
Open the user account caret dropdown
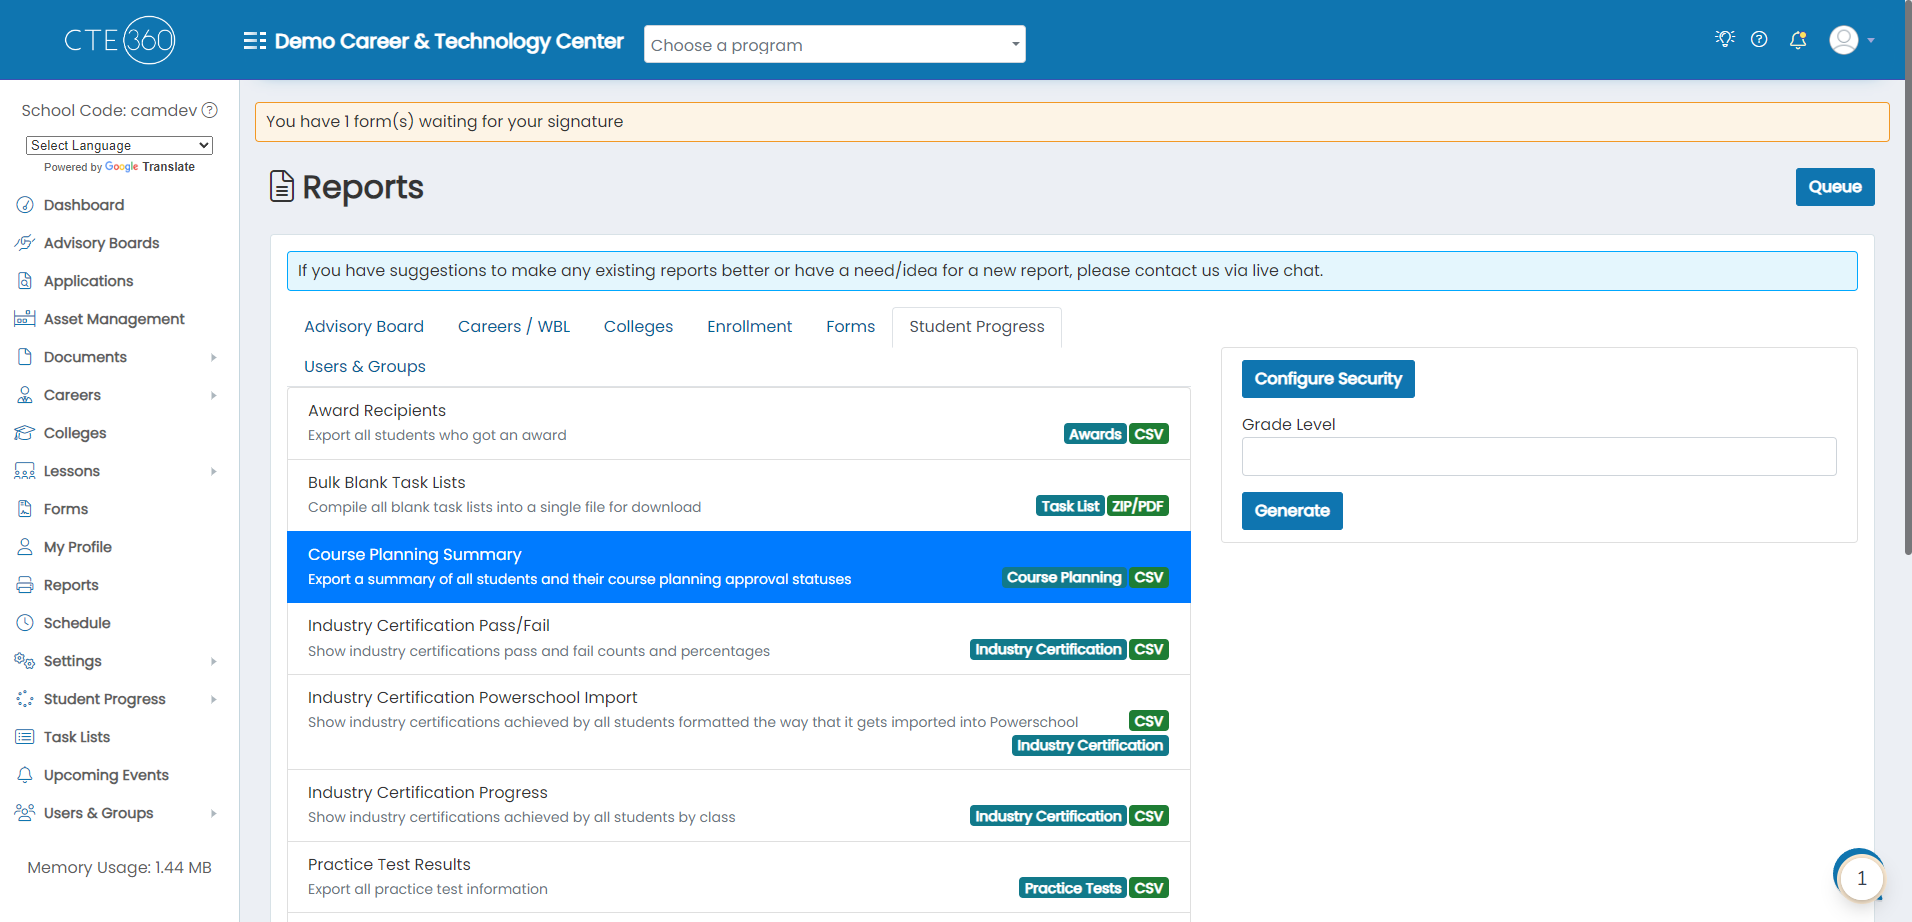[1871, 41]
